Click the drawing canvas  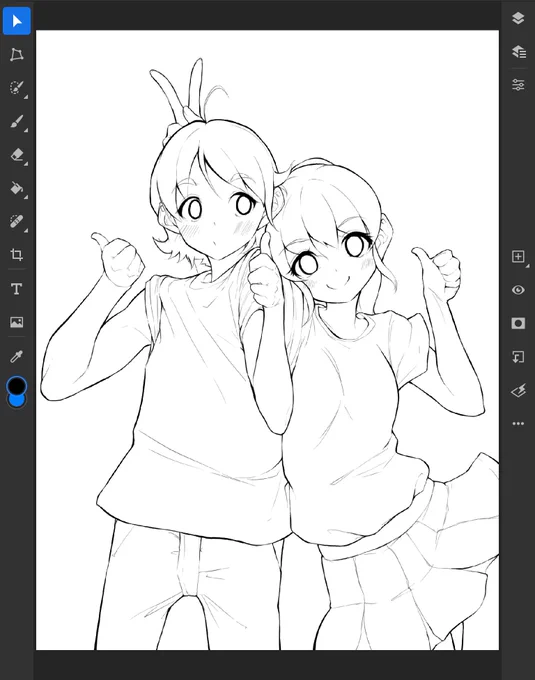pyautogui.click(x=267, y=340)
